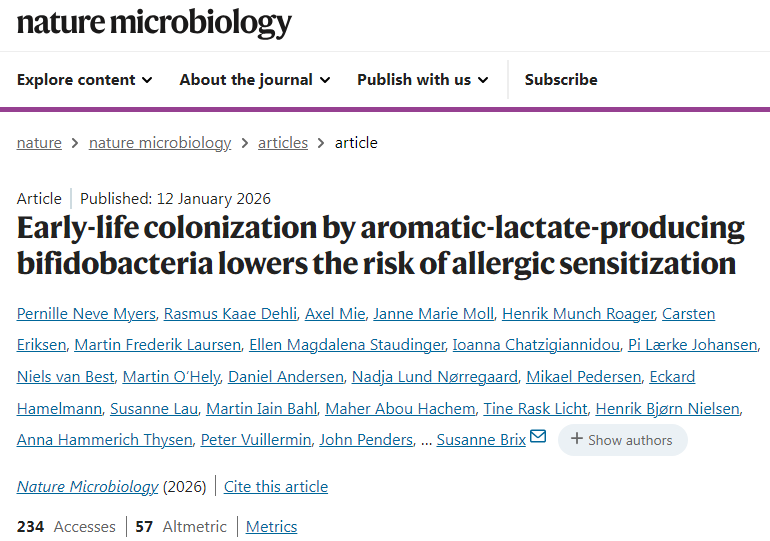The image size is (770, 541).
Task: Click author Henrik Munch Roager
Action: pos(578,314)
